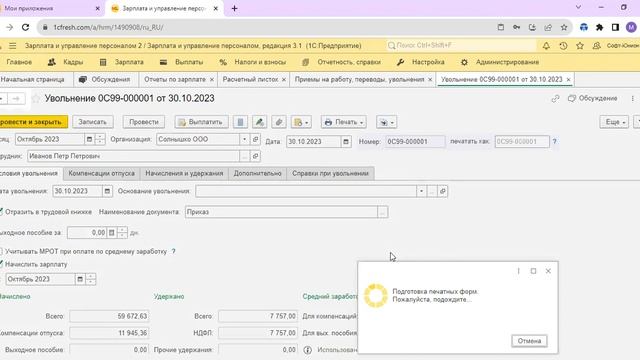Viewport: 640px width, 360px height.
Task: Open calculator for Выходное пособие days
Action: (x=111, y=233)
